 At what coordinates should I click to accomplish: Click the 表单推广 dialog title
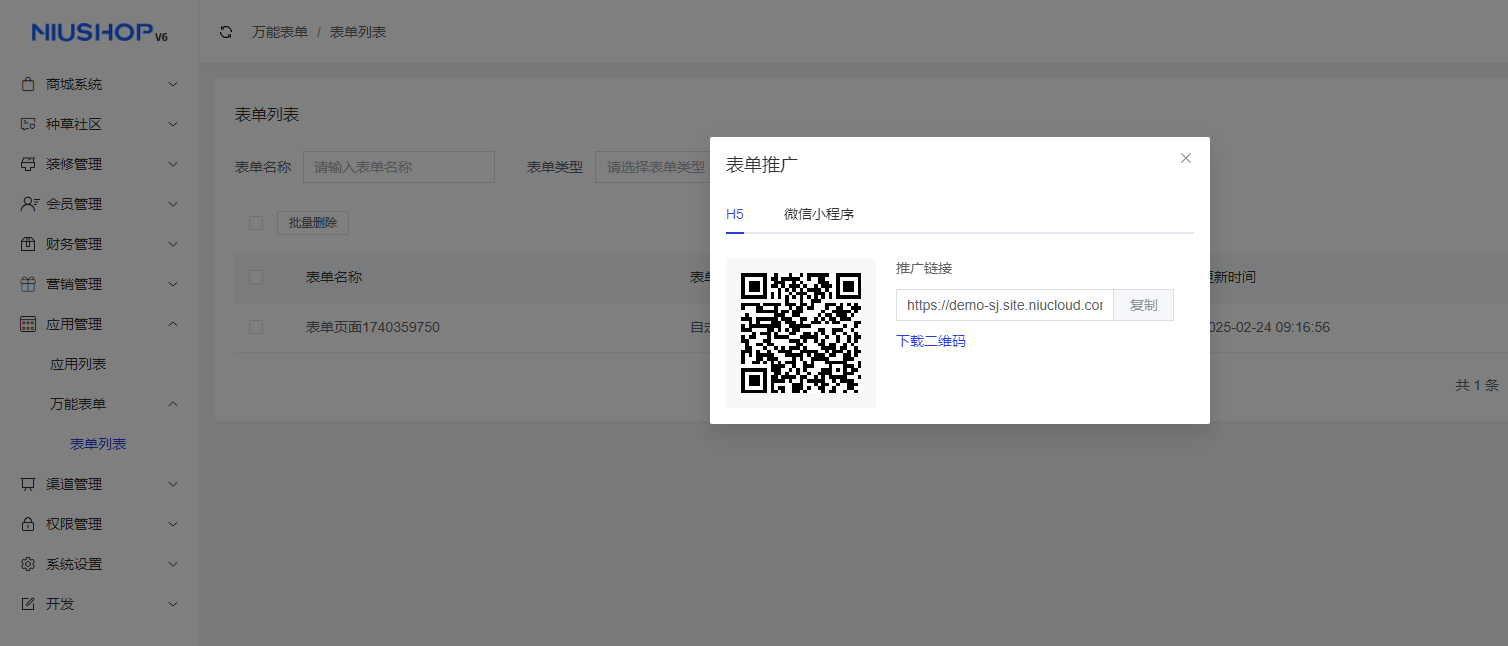pos(762,165)
